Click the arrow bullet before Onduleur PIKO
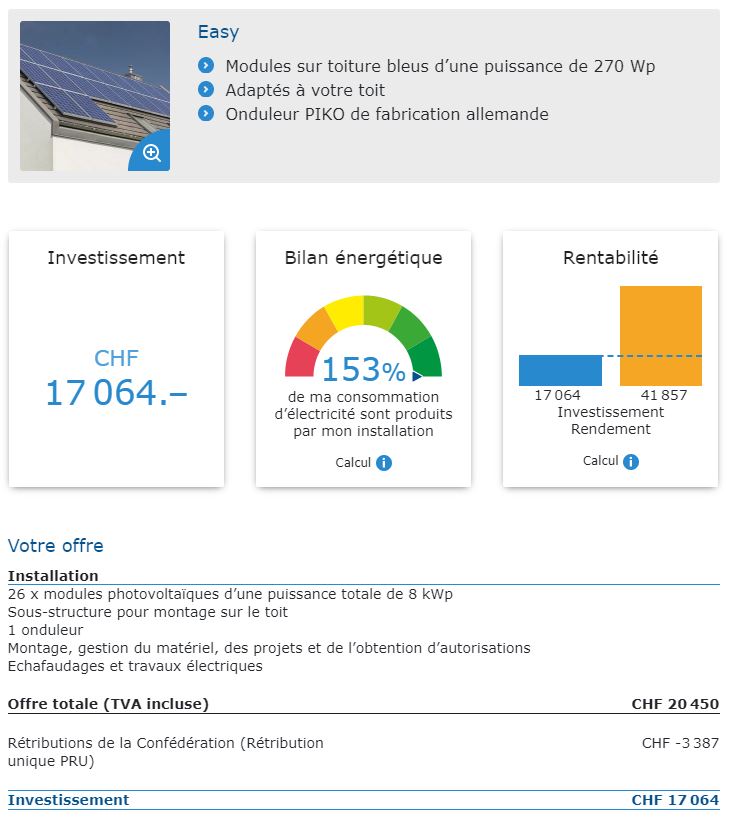 coord(206,114)
